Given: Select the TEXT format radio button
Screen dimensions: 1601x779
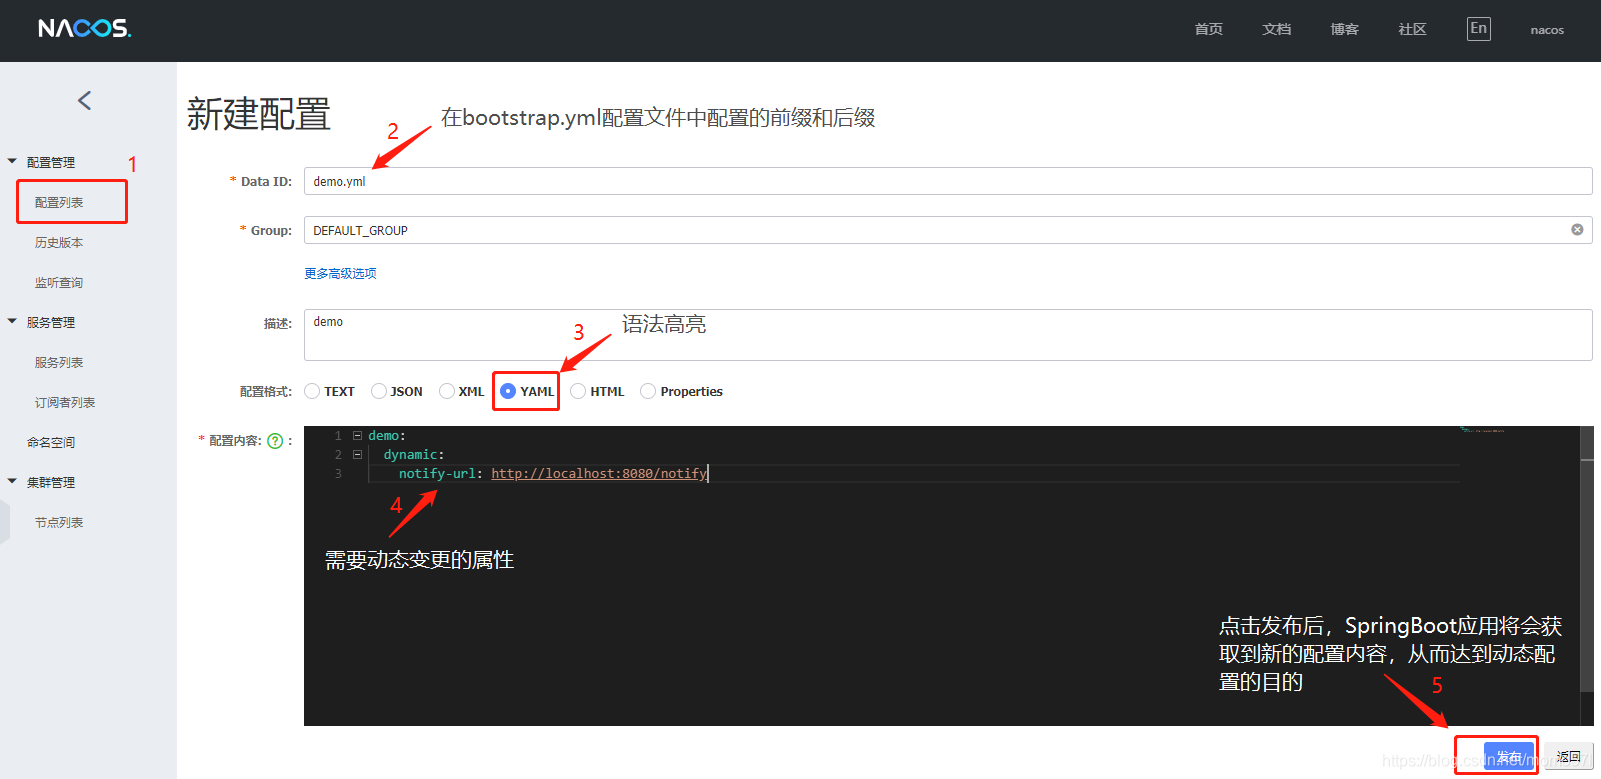Looking at the screenshot, I should (312, 391).
